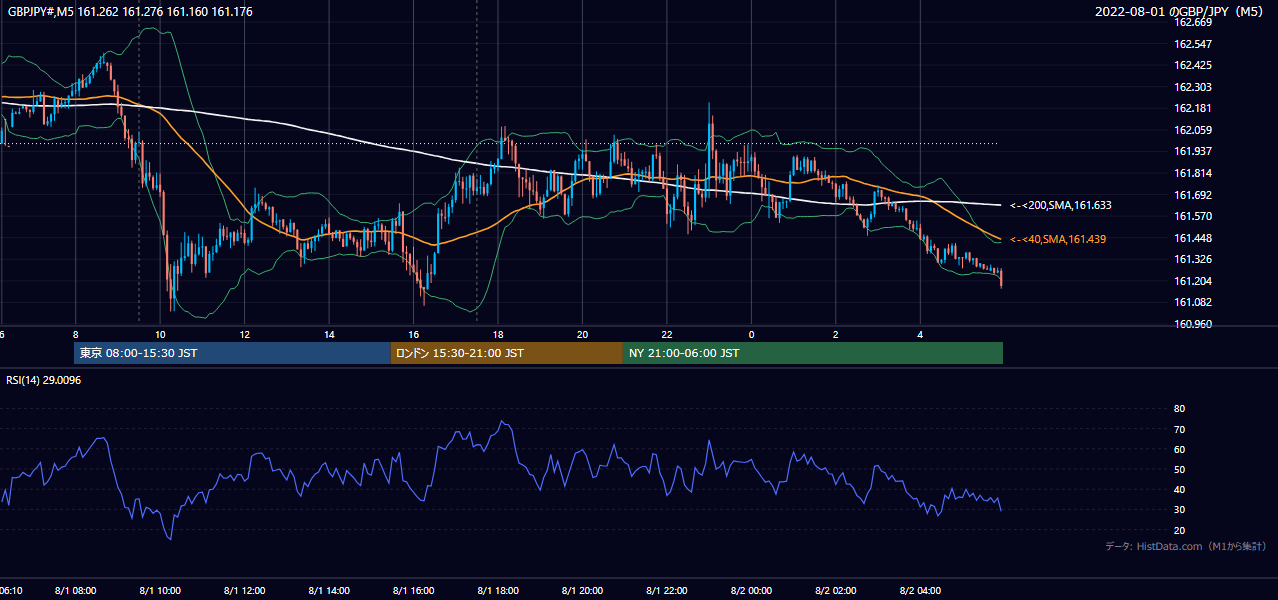Image resolution: width=1278 pixels, height=600 pixels.
Task: Click price level 161.570 on axis
Action: [x=1193, y=216]
